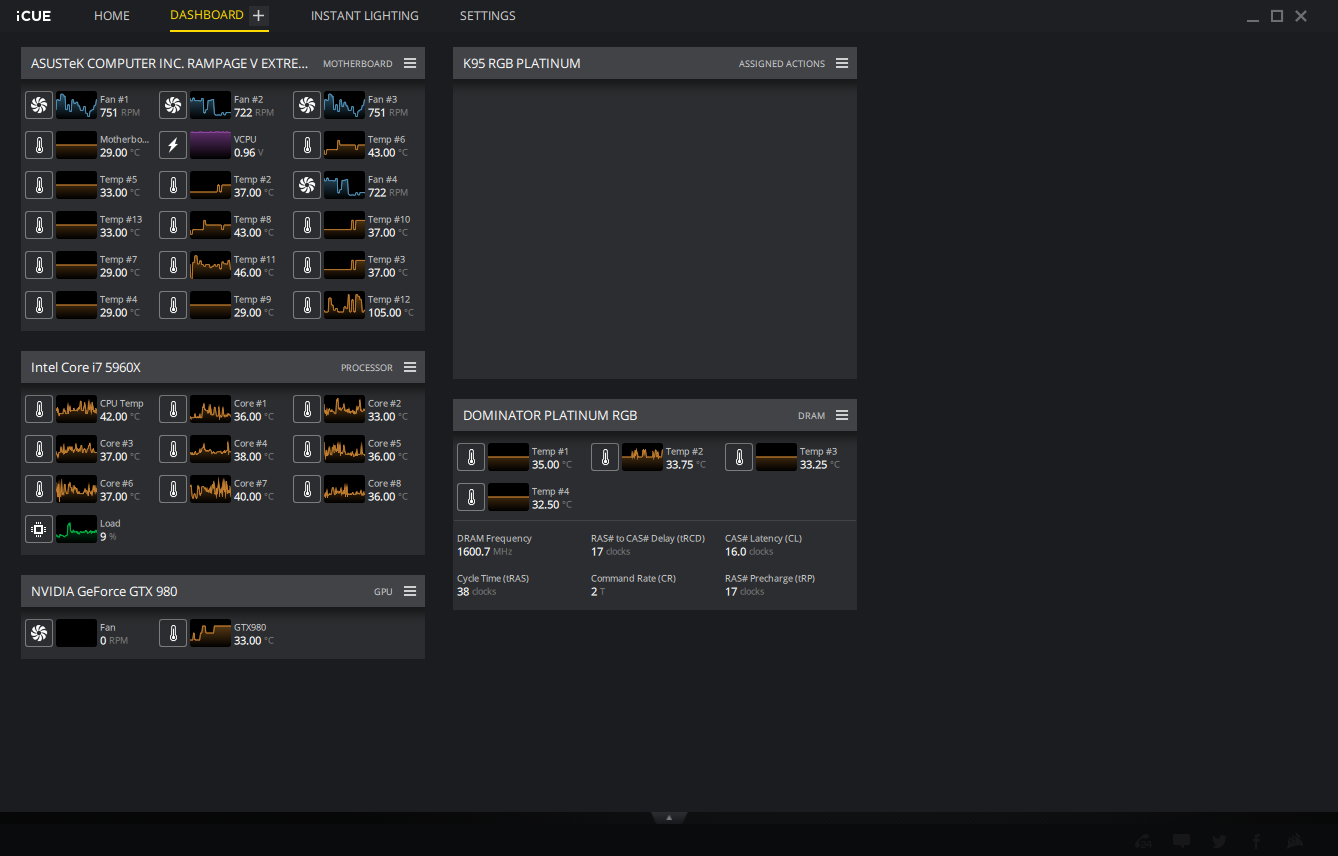Click the Core #2 33.00 °C reading
This screenshot has height=856, width=1338.
pos(388,417)
